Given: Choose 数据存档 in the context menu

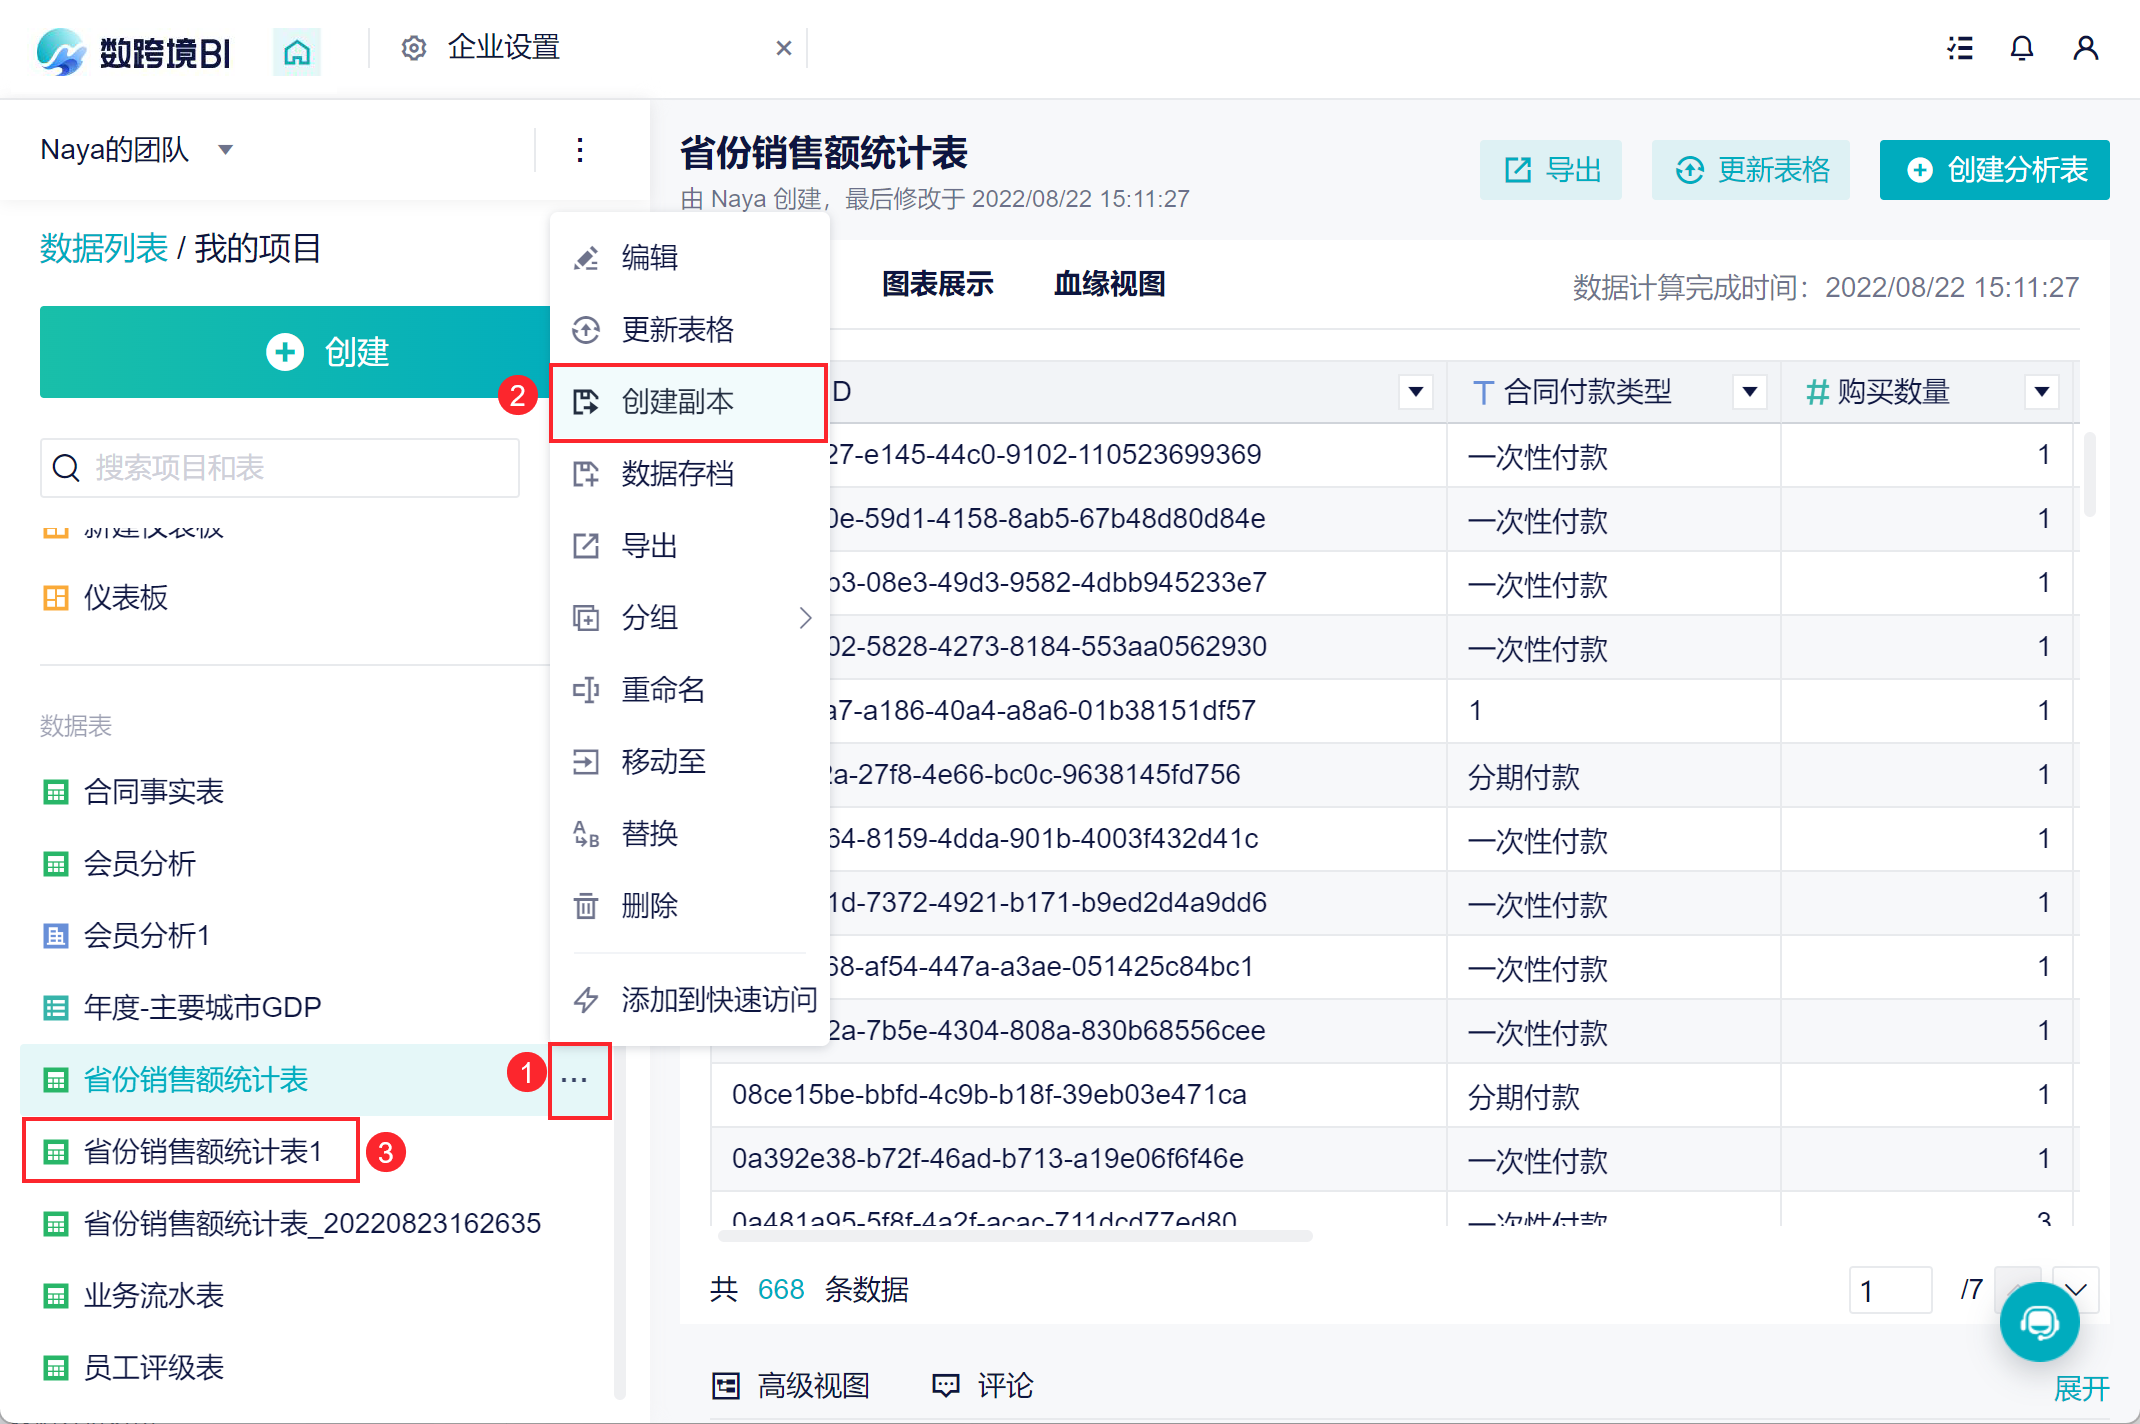Looking at the screenshot, I should click(x=677, y=474).
